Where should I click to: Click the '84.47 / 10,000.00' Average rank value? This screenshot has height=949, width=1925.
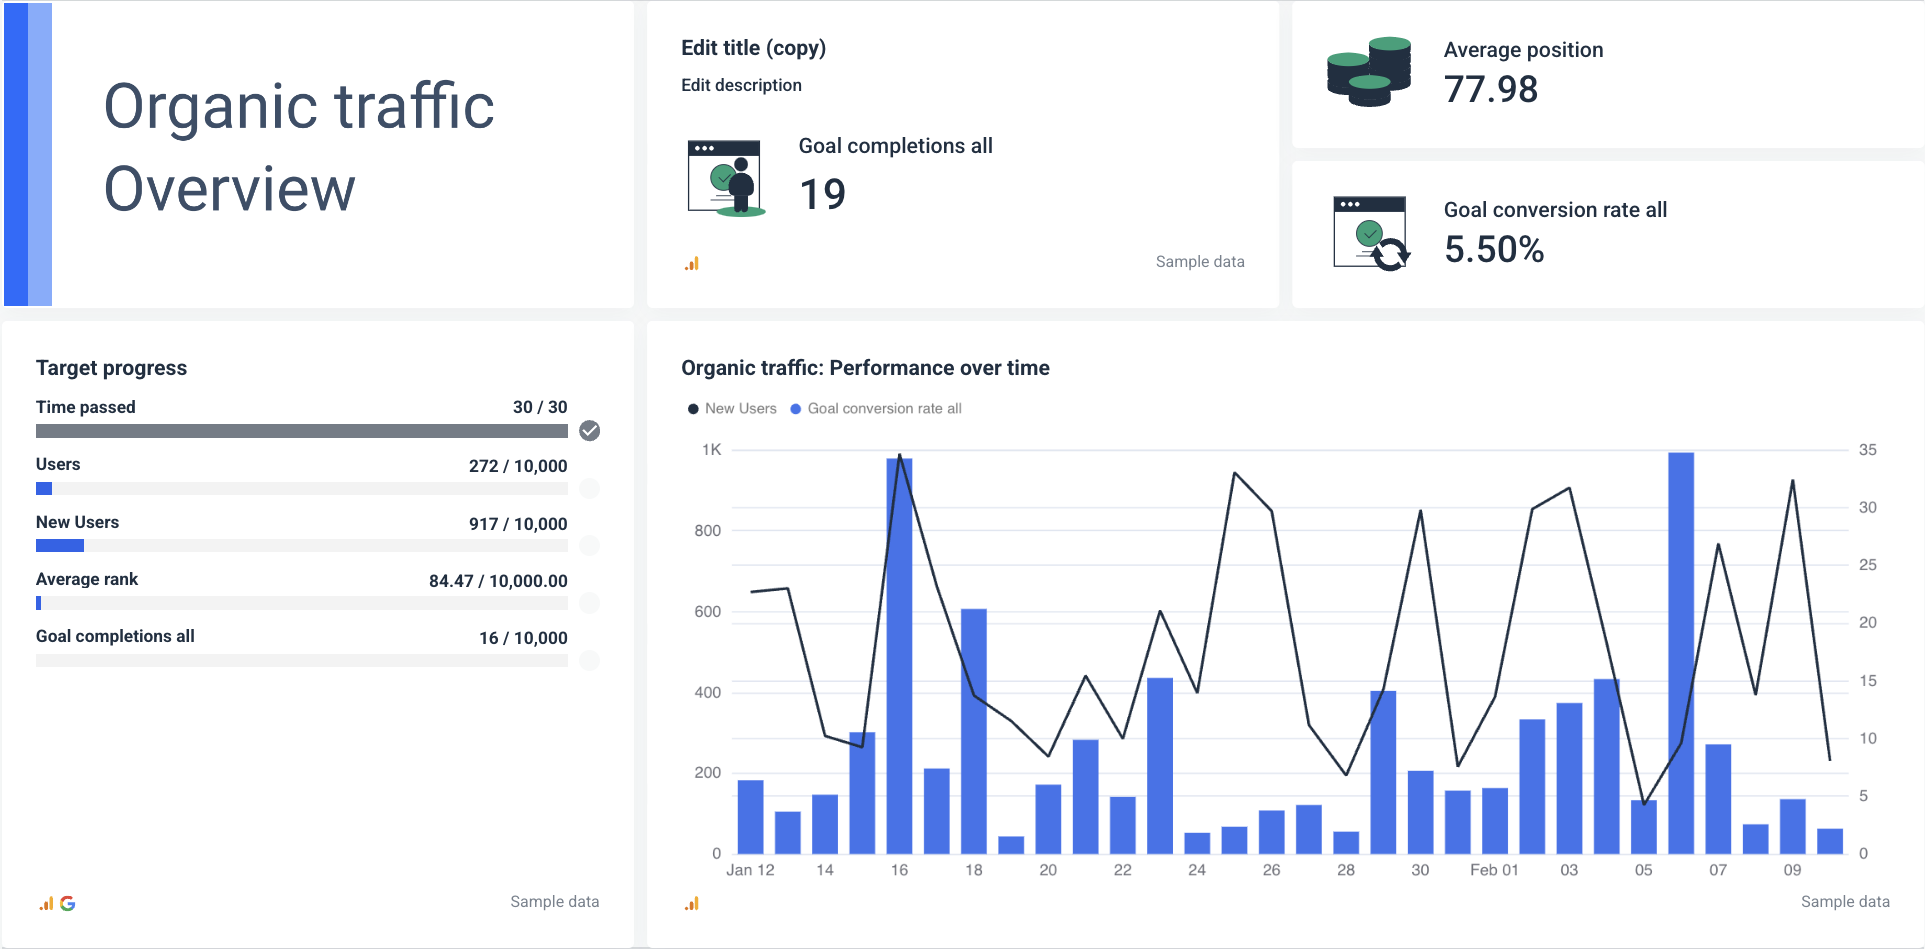[x=498, y=581]
